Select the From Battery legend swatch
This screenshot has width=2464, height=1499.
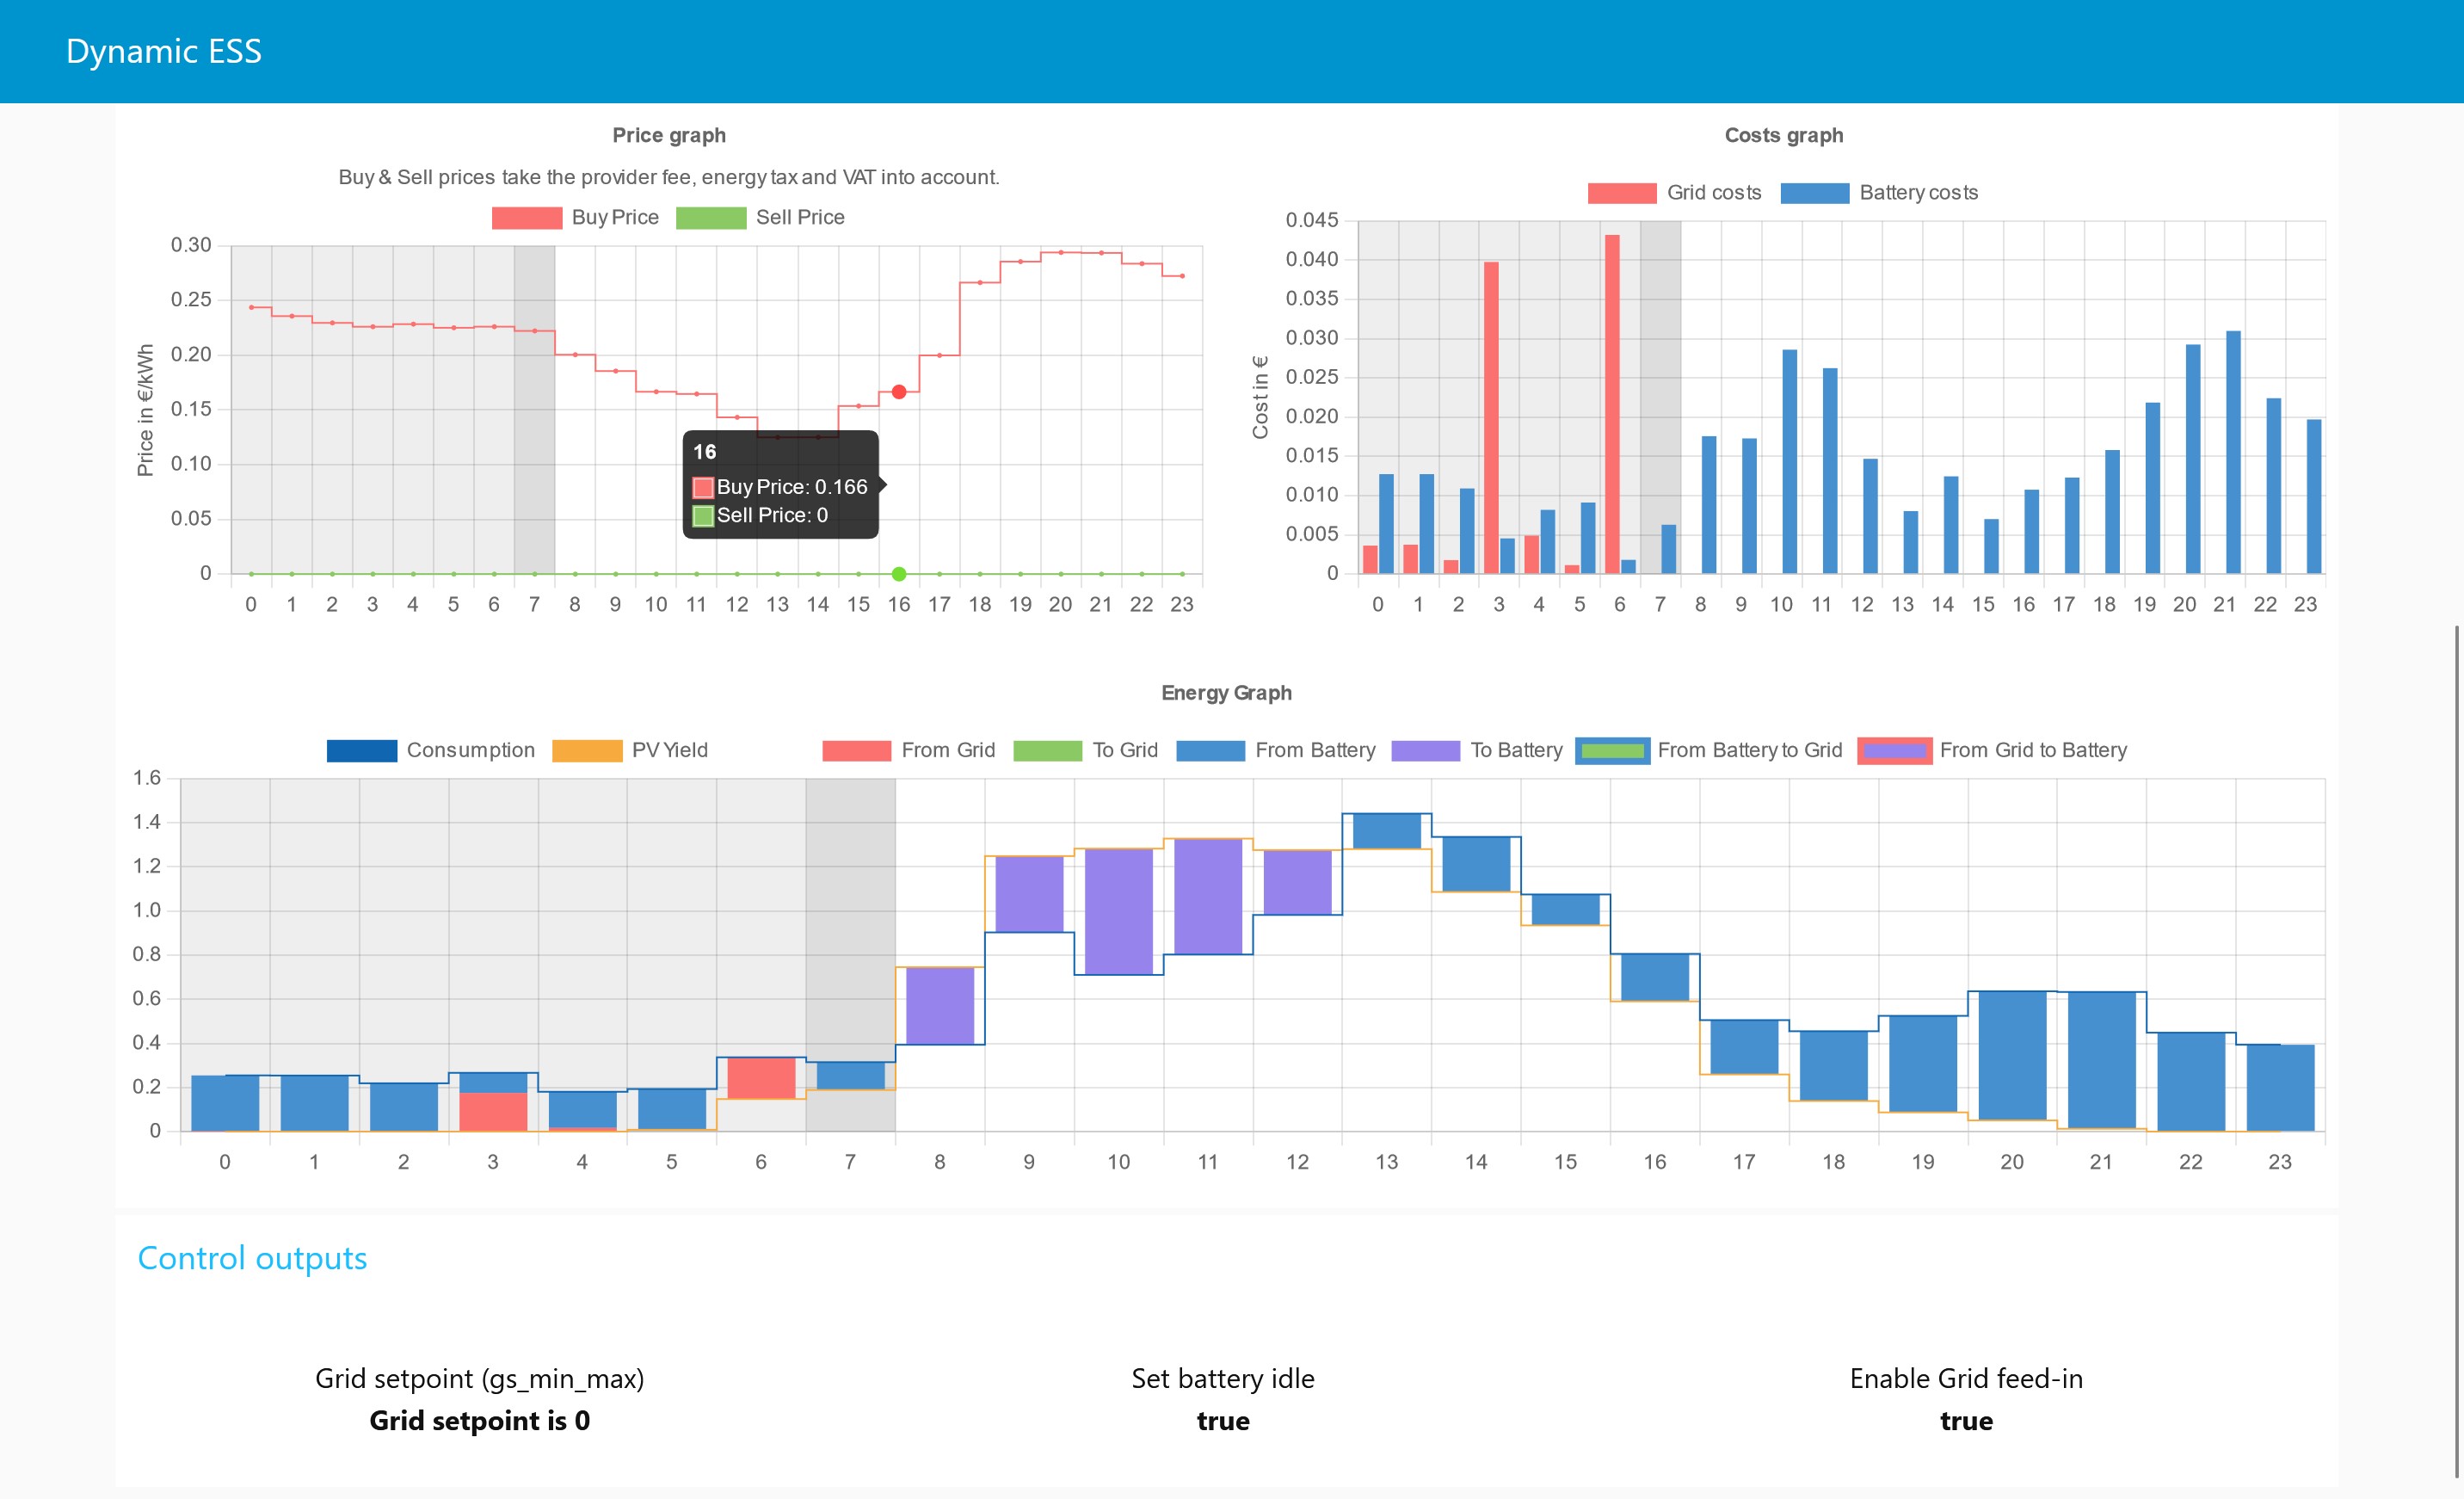(1210, 750)
